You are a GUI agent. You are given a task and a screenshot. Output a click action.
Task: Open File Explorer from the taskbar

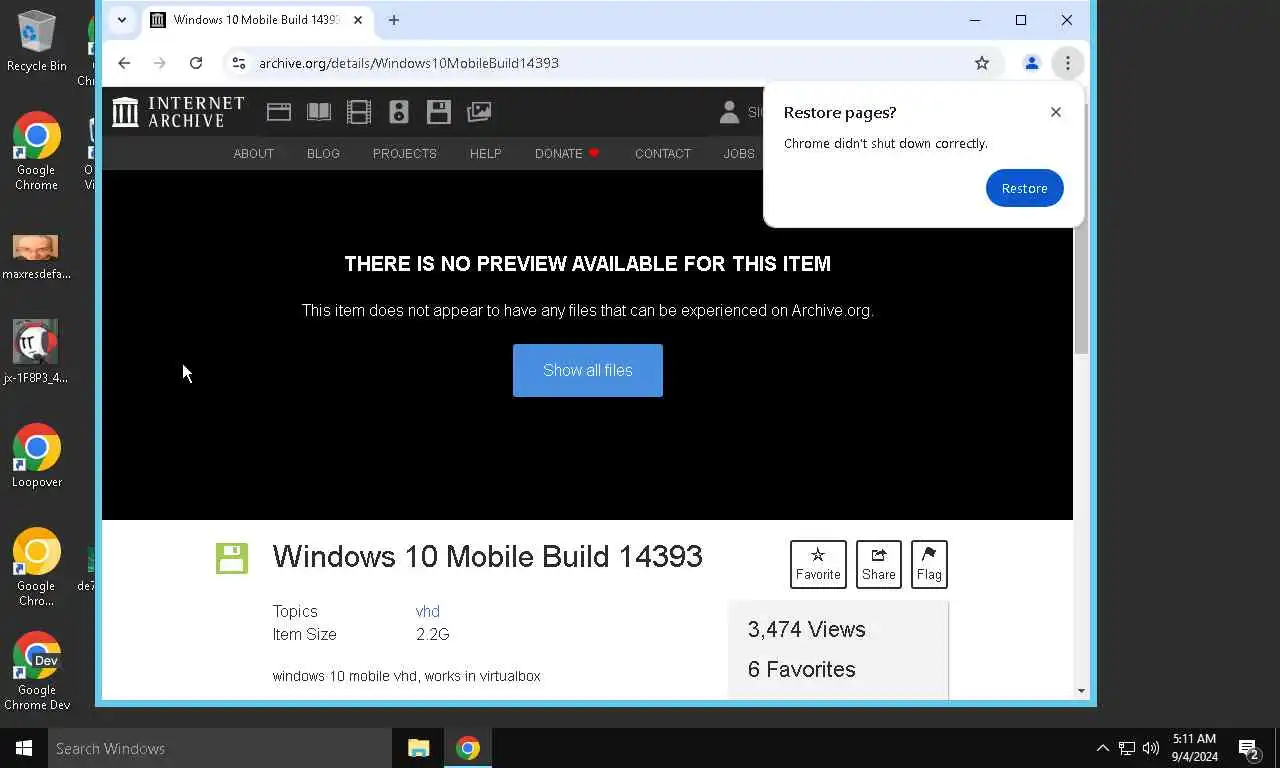pos(419,748)
